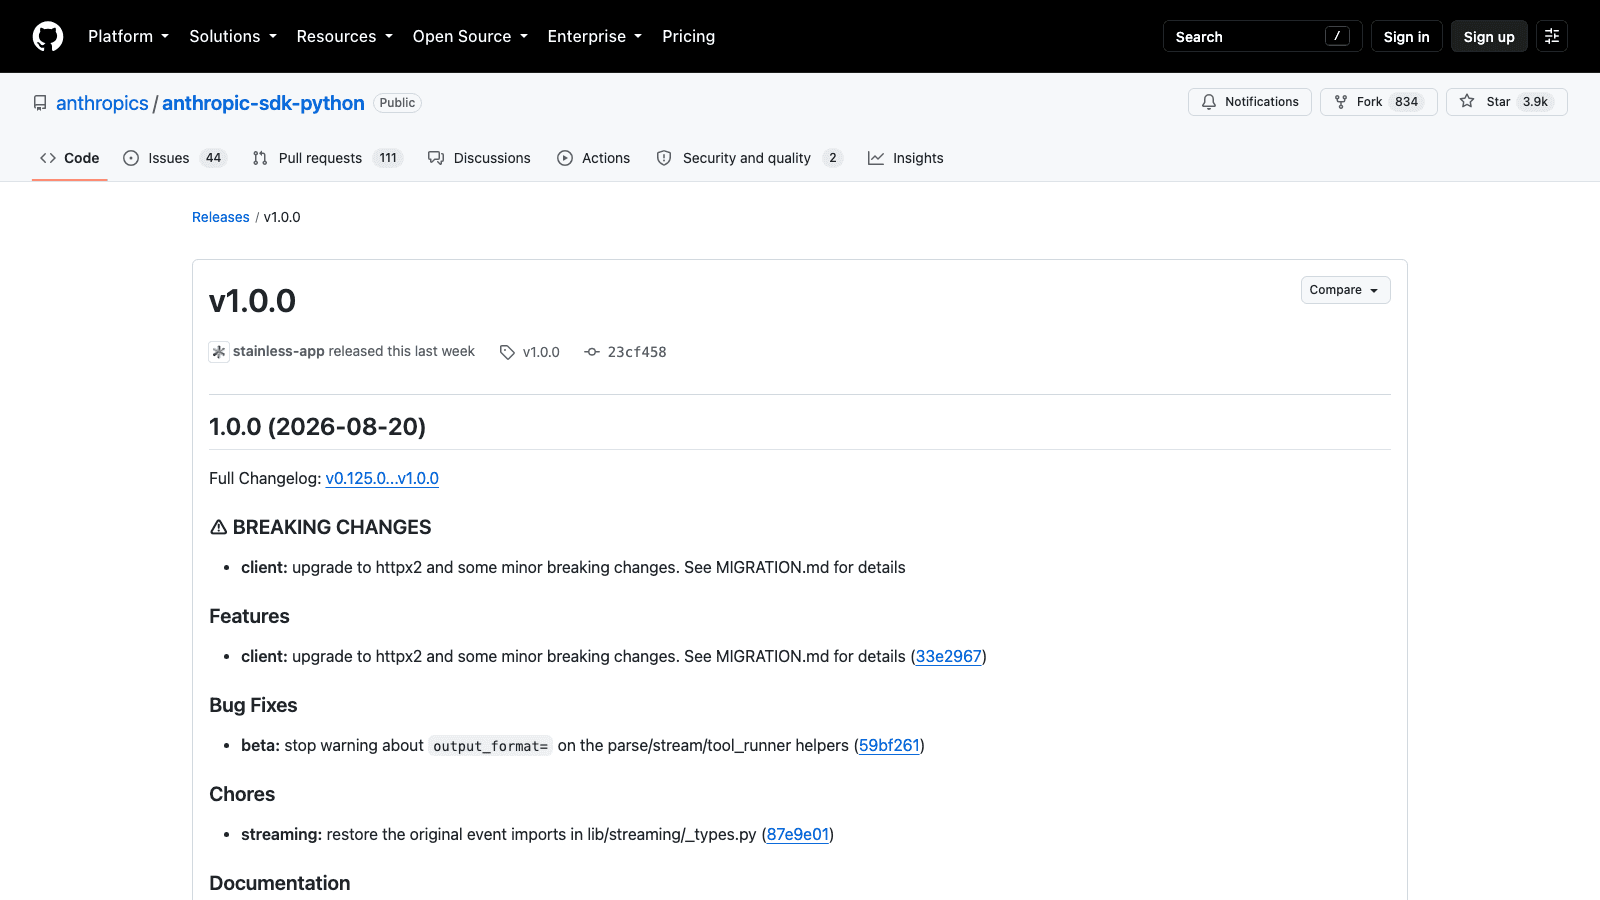Open commit 87e9e01 link

(x=798, y=834)
